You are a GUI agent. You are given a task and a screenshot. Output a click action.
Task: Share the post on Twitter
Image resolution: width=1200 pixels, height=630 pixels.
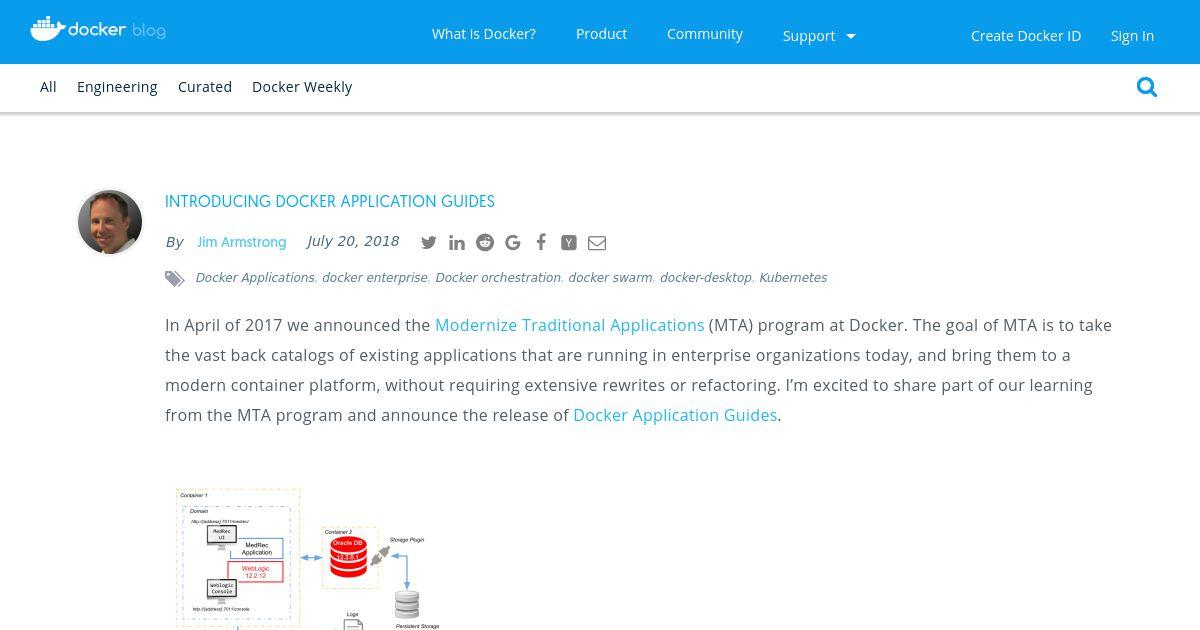click(429, 242)
